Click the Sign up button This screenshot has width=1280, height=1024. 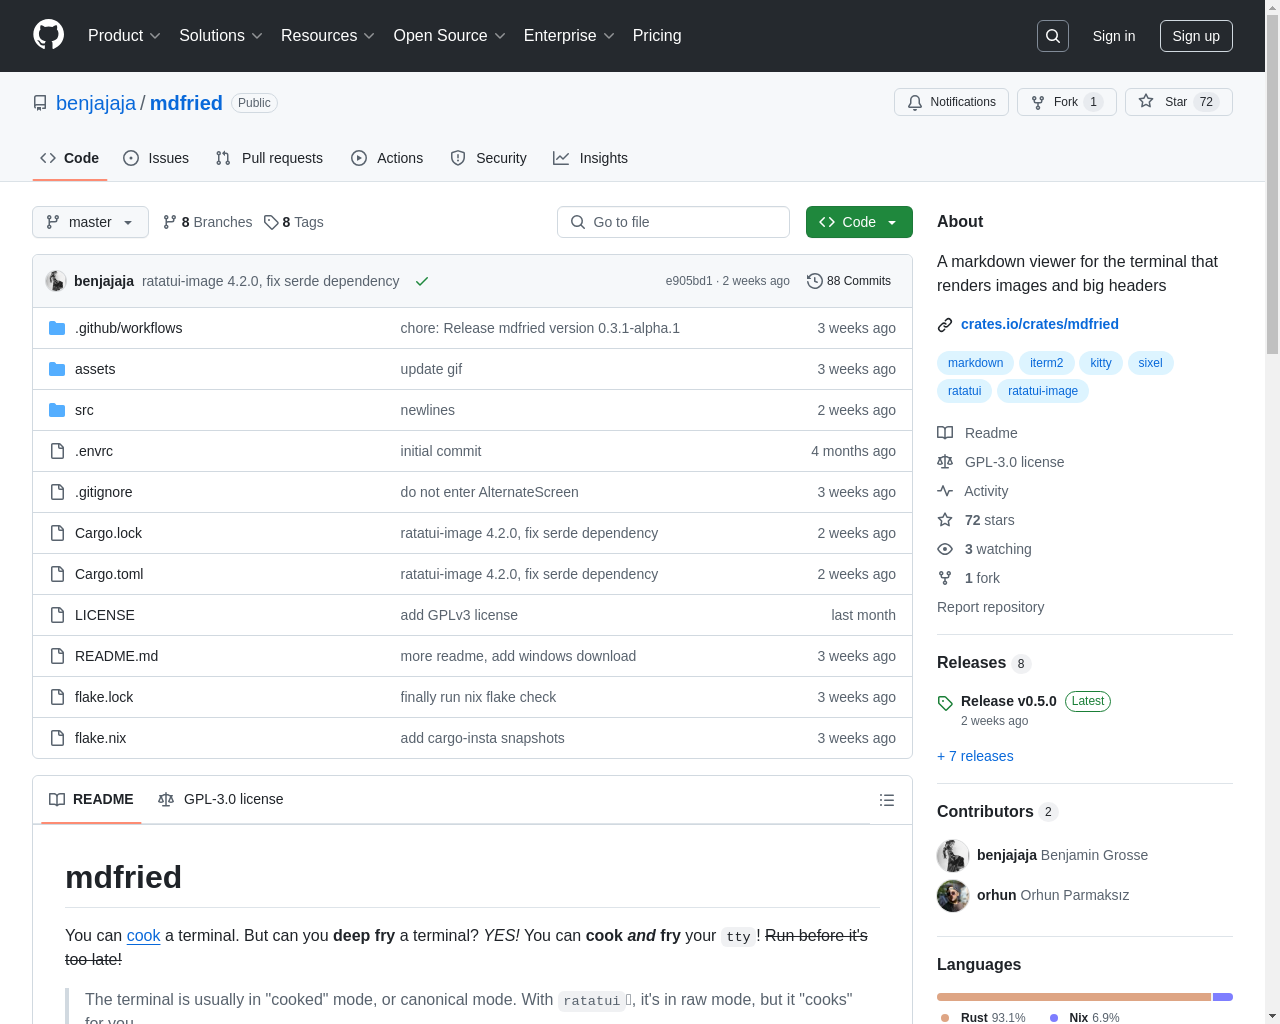1196,36
